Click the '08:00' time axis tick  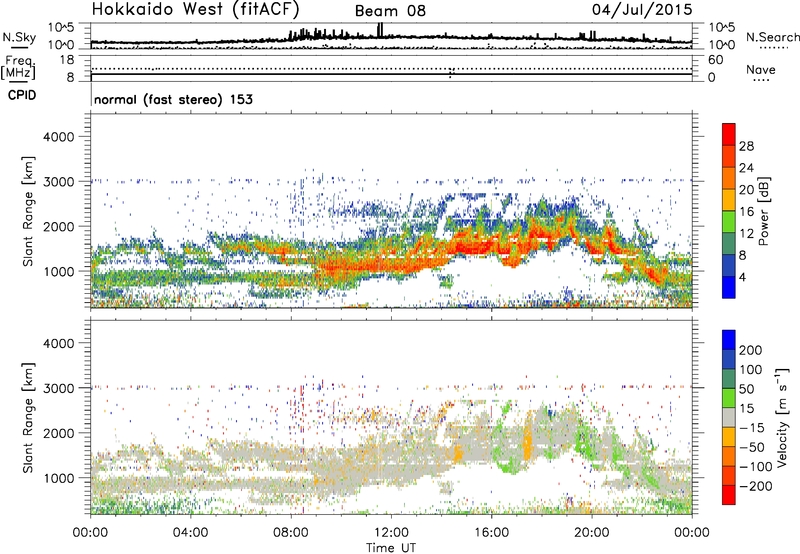pos(291,533)
